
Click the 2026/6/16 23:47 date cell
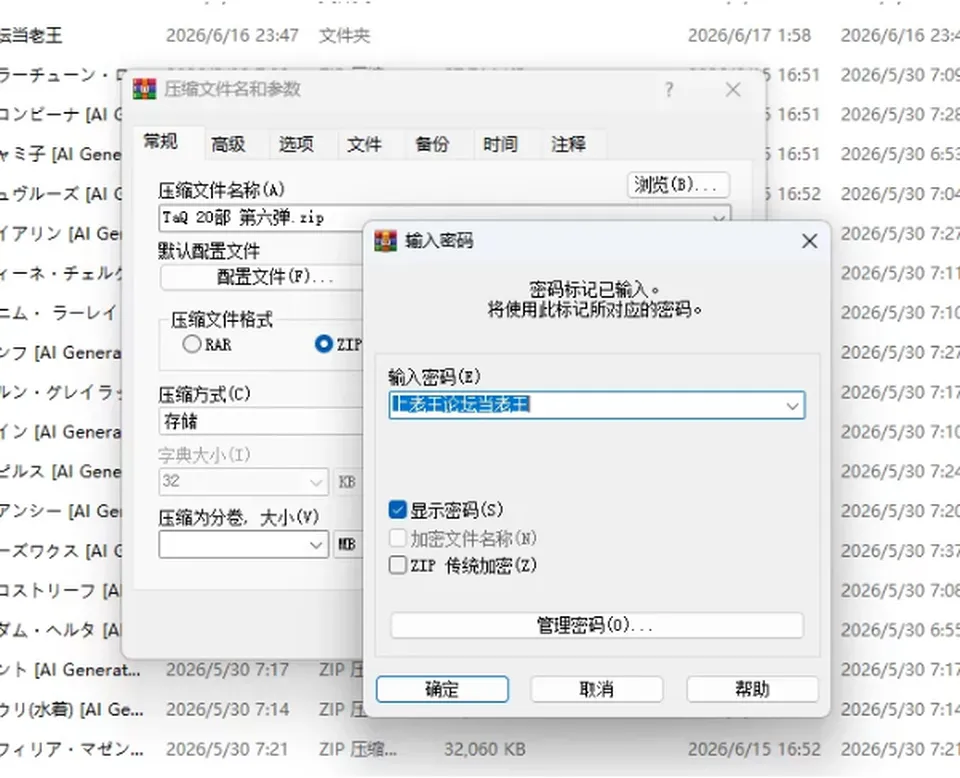(x=232, y=36)
